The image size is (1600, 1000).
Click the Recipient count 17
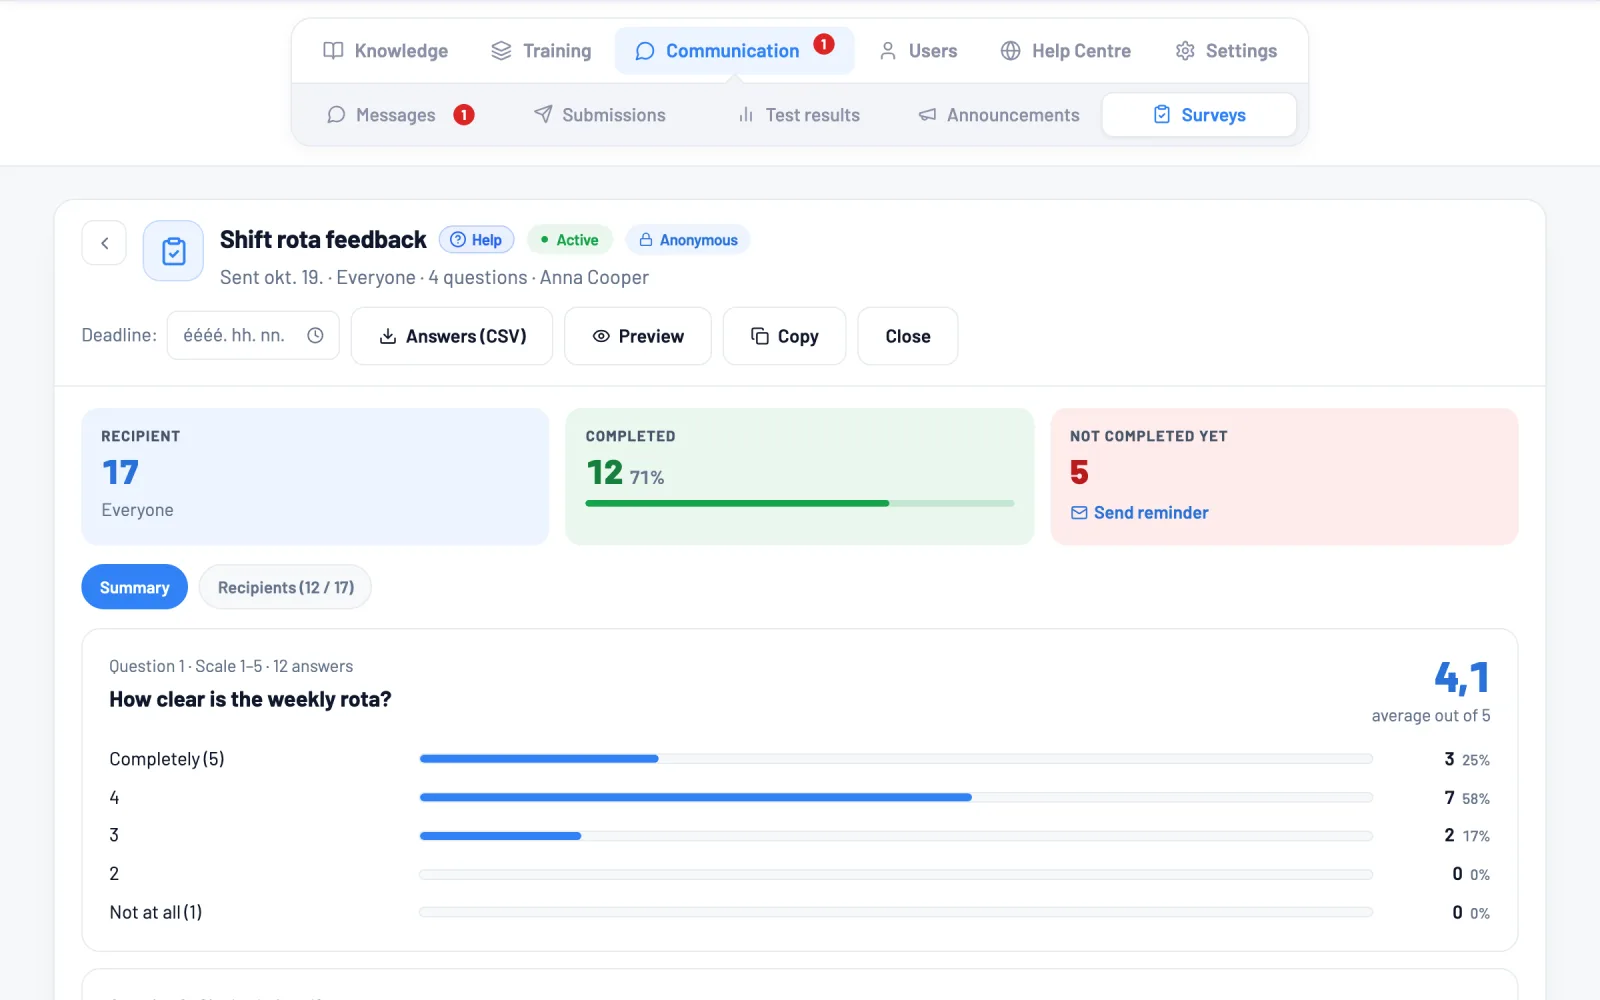tap(121, 472)
